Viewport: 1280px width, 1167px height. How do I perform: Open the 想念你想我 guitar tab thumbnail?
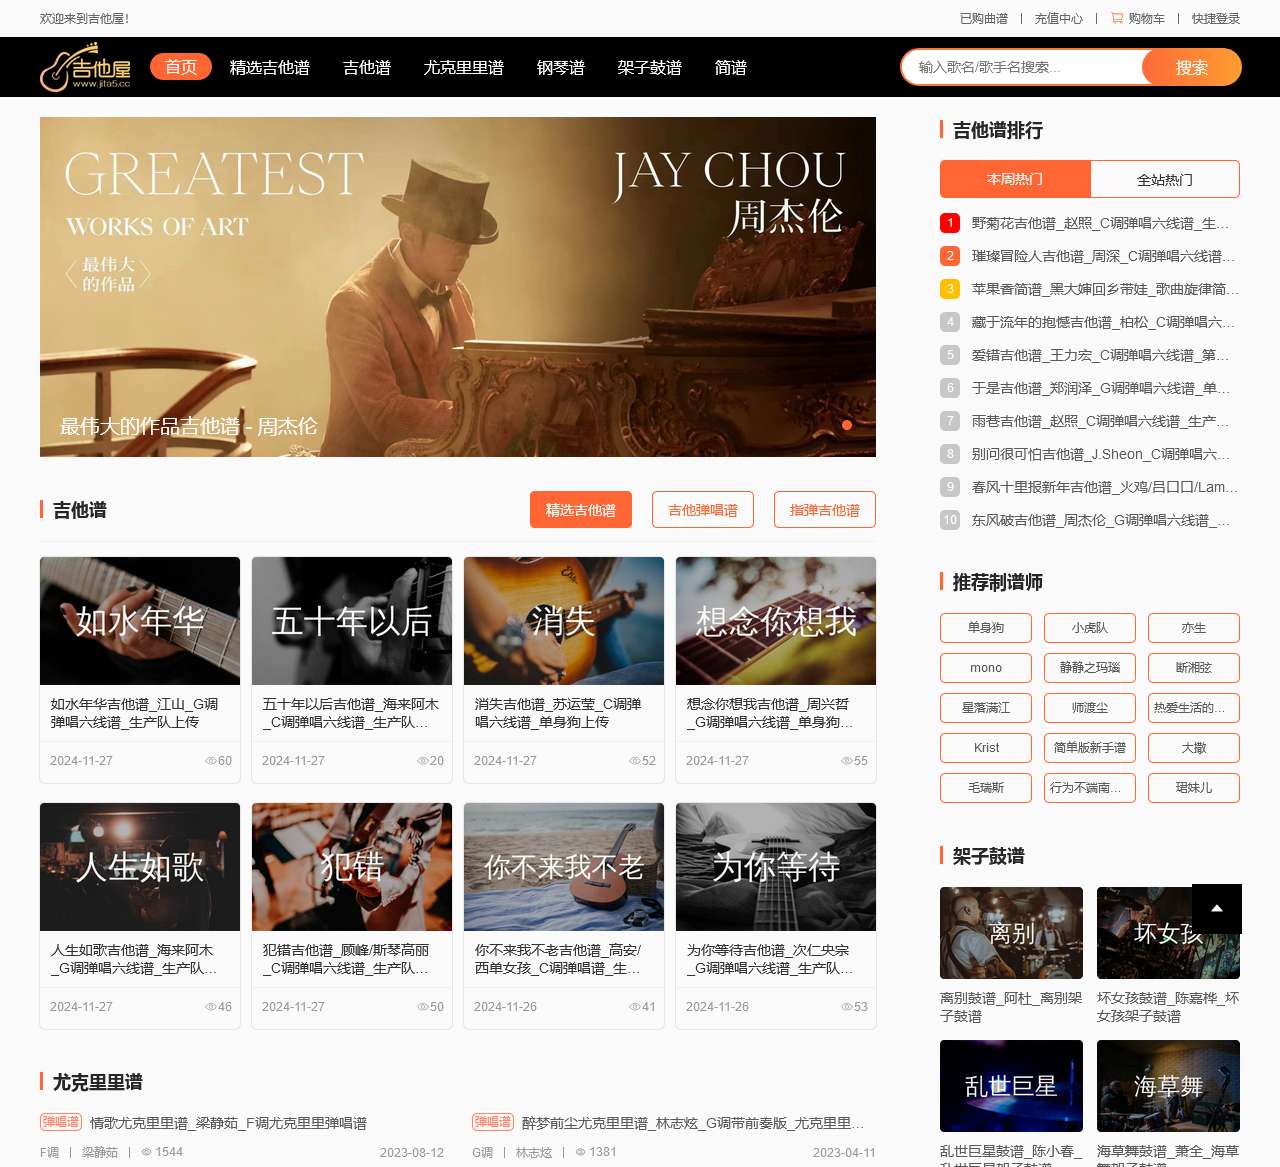coord(776,621)
